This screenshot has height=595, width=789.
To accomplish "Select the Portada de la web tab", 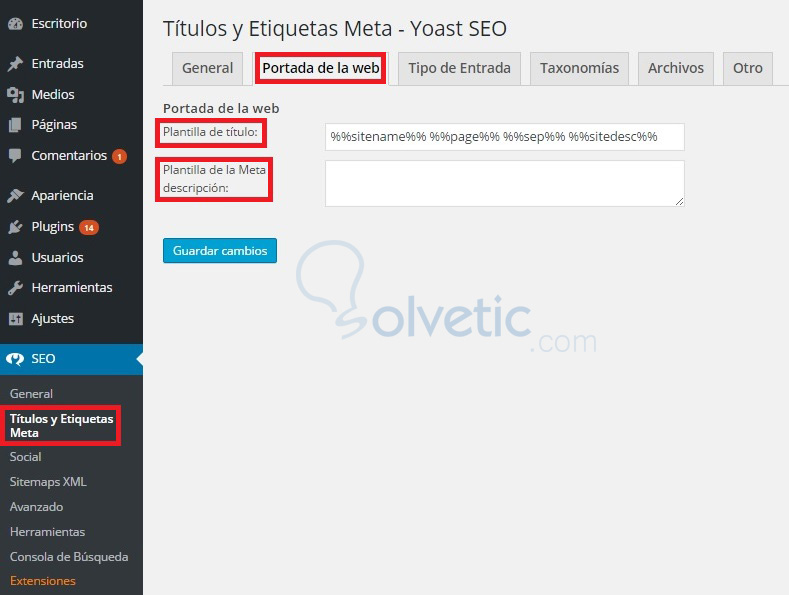I will (x=321, y=68).
